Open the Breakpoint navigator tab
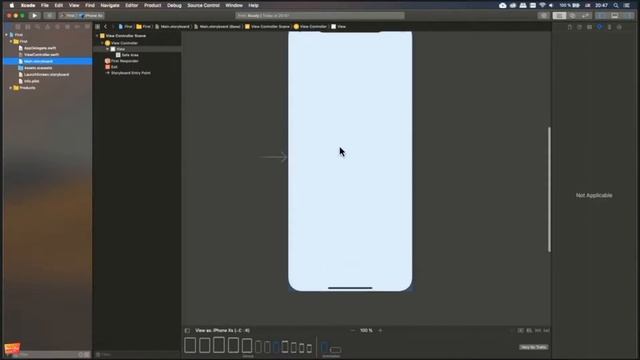Viewport: 640px width, 360px height. coord(77,27)
